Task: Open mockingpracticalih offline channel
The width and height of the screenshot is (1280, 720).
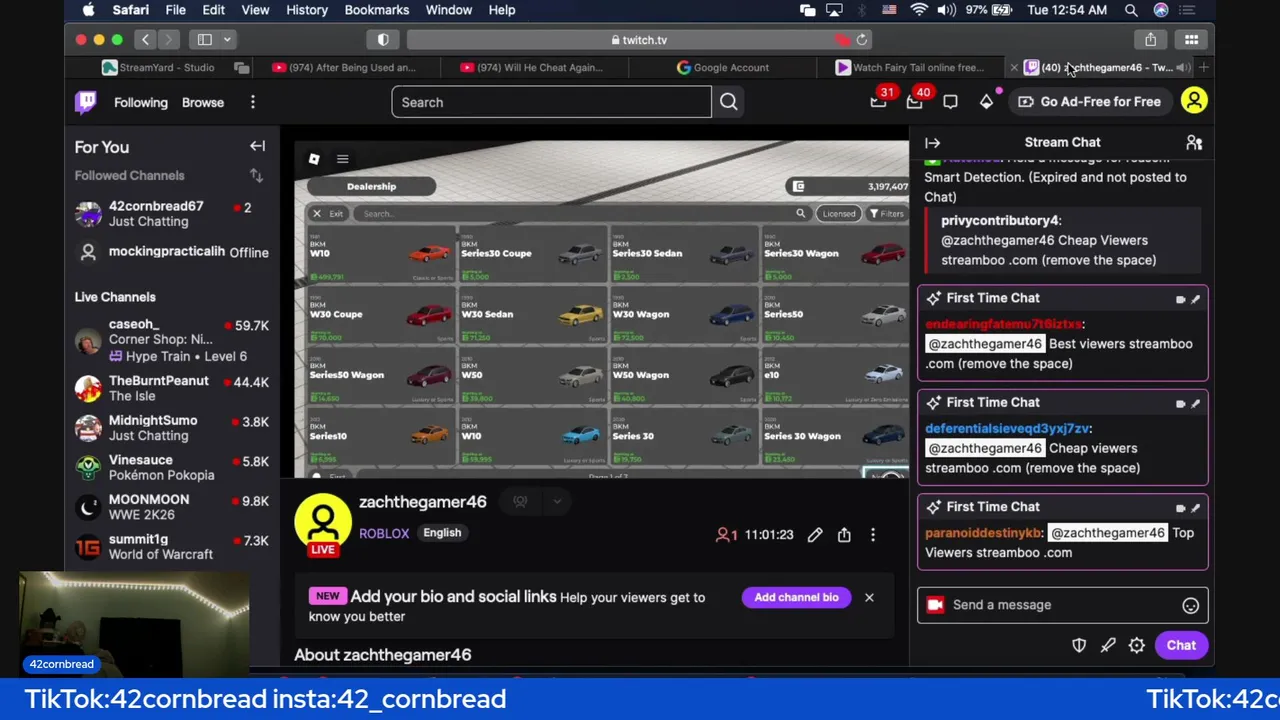Action: pyautogui.click(x=172, y=252)
